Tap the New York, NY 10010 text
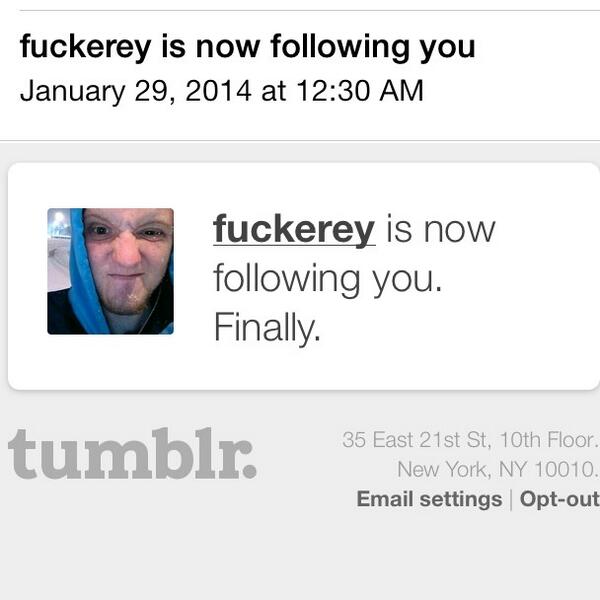600x600 pixels. [497, 469]
